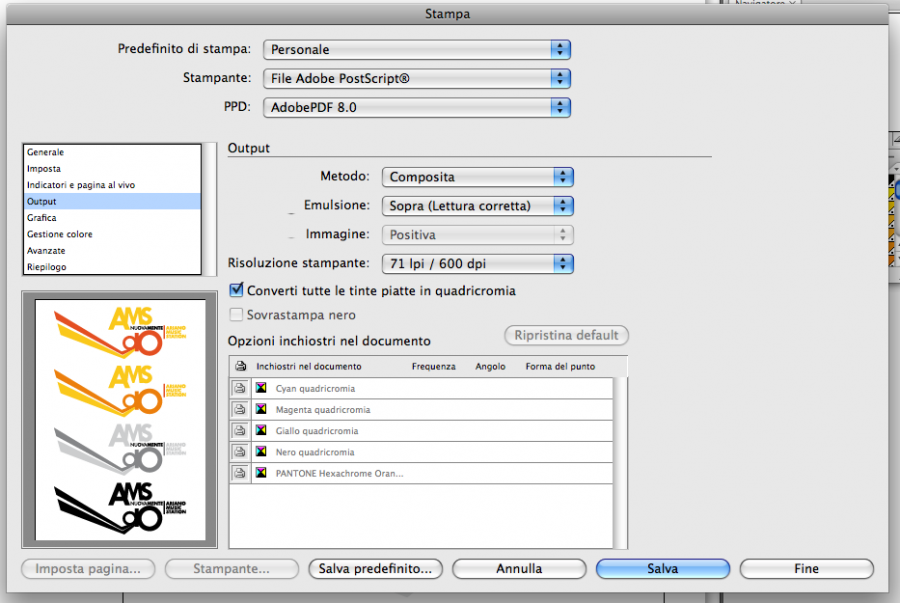Toggle printer icon for Magenta quadricromia ink
This screenshot has width=900, height=603.
240,410
